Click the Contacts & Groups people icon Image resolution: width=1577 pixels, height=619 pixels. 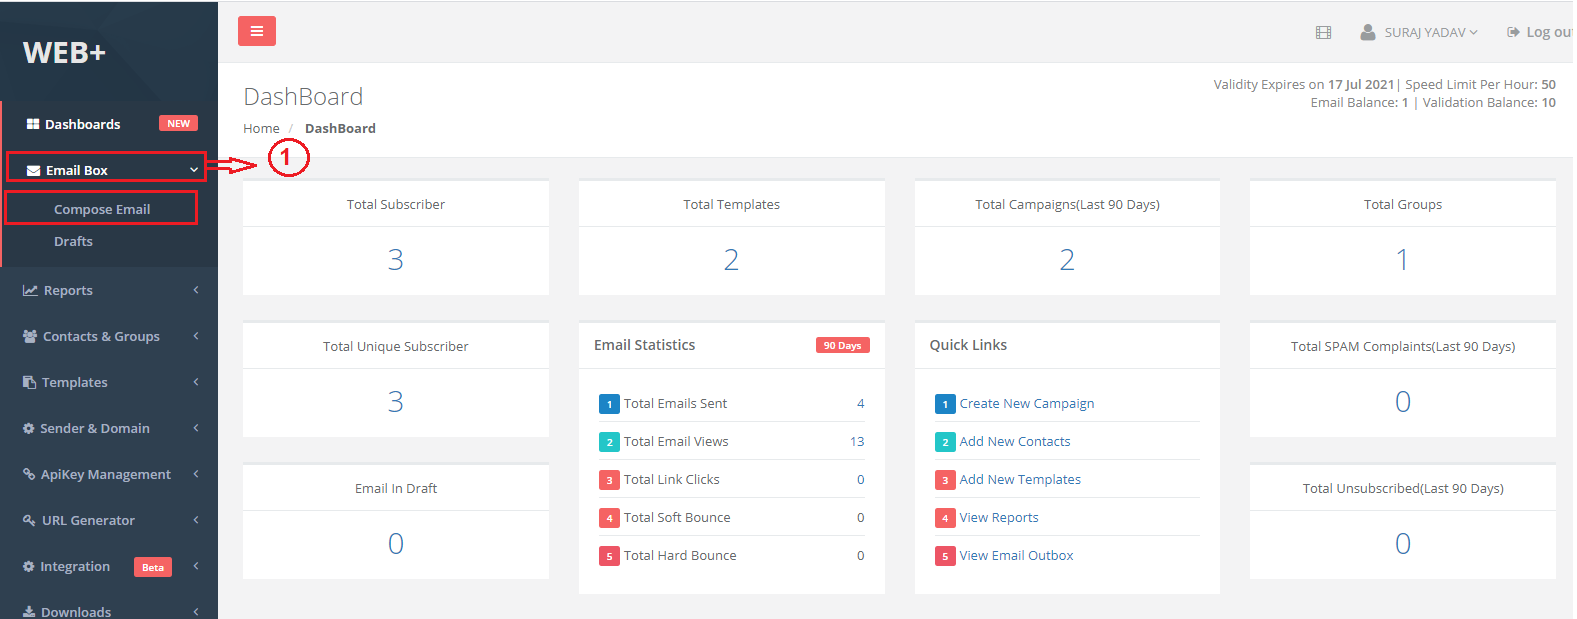[30, 337]
